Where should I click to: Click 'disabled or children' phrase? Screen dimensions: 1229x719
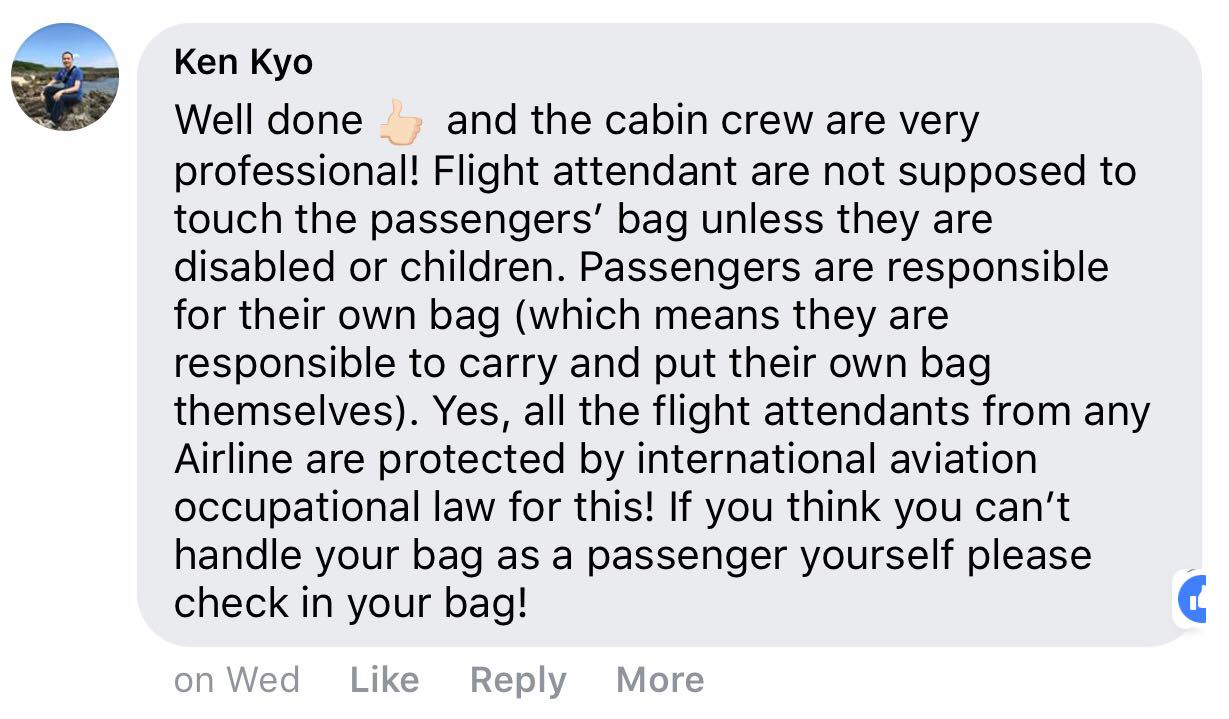[367, 266]
